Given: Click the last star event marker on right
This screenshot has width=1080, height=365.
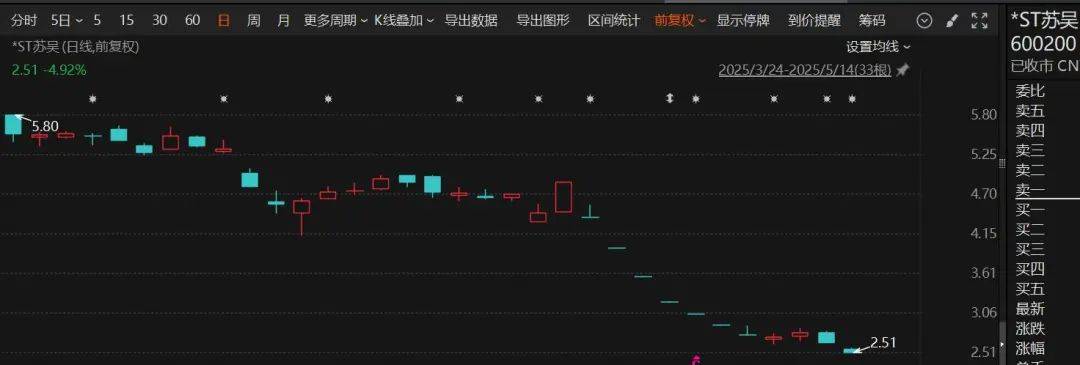Looking at the screenshot, I should pos(852,98).
